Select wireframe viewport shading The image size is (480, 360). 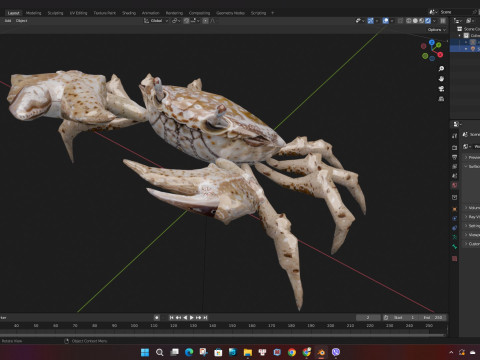[409, 21]
